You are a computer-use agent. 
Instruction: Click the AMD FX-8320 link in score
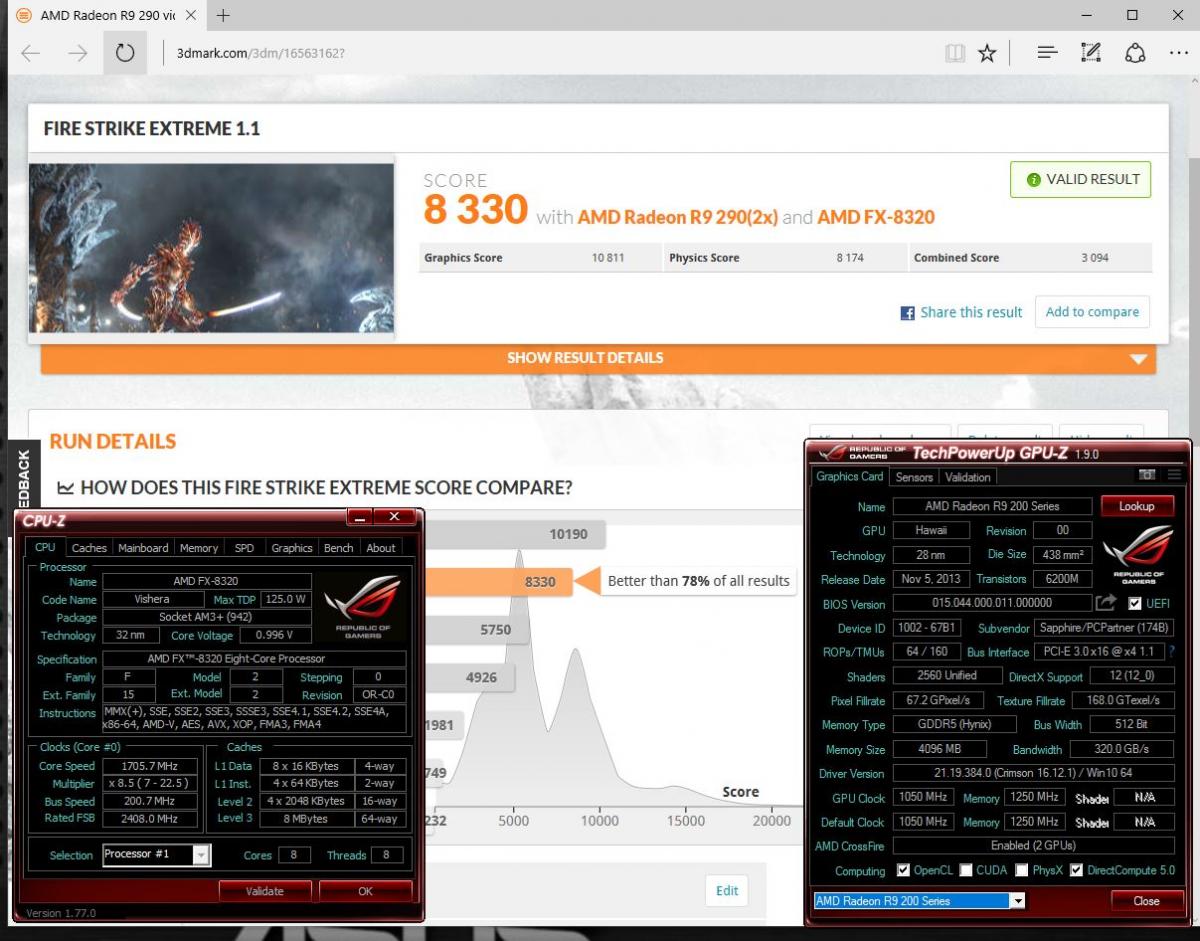coord(876,217)
